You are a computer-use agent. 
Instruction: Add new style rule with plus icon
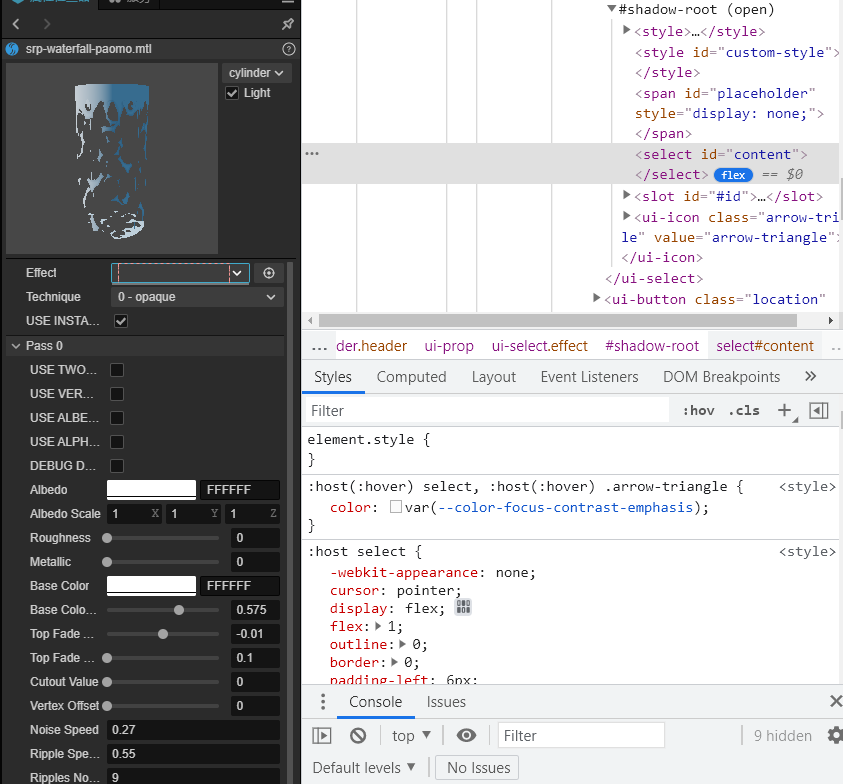coord(785,411)
